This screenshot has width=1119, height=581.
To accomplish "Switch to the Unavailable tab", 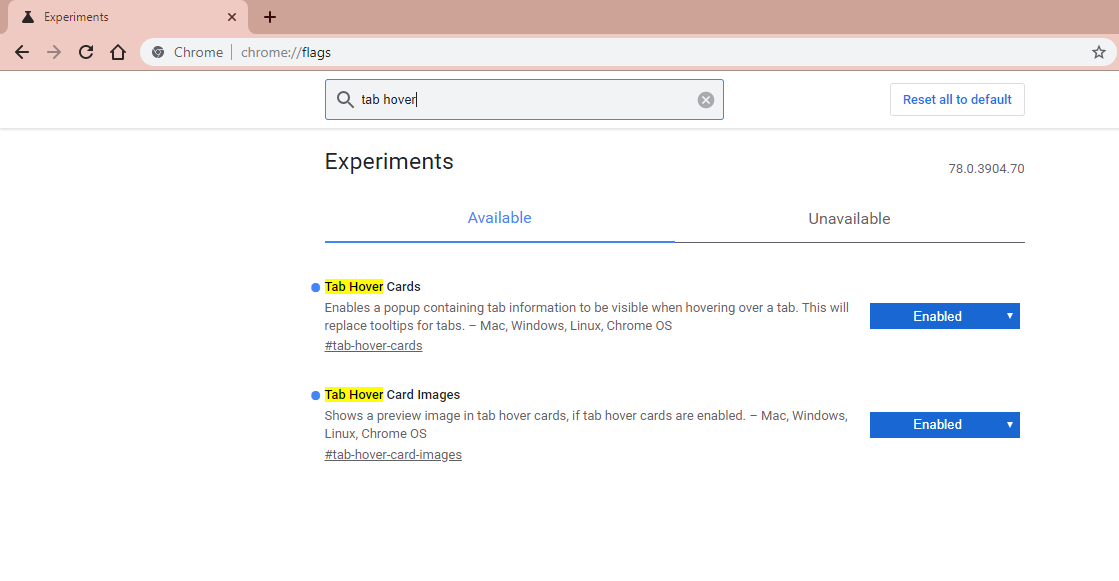I will point(849,219).
